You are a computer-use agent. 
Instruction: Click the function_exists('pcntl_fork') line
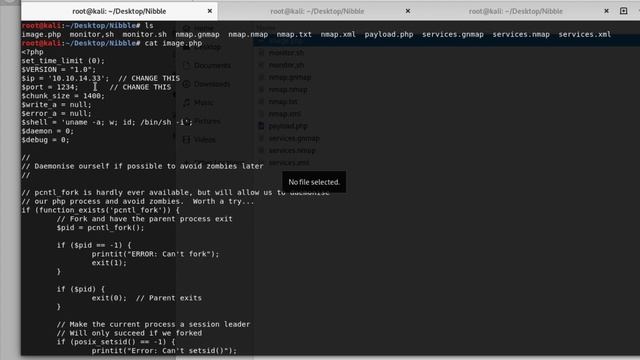100,210
